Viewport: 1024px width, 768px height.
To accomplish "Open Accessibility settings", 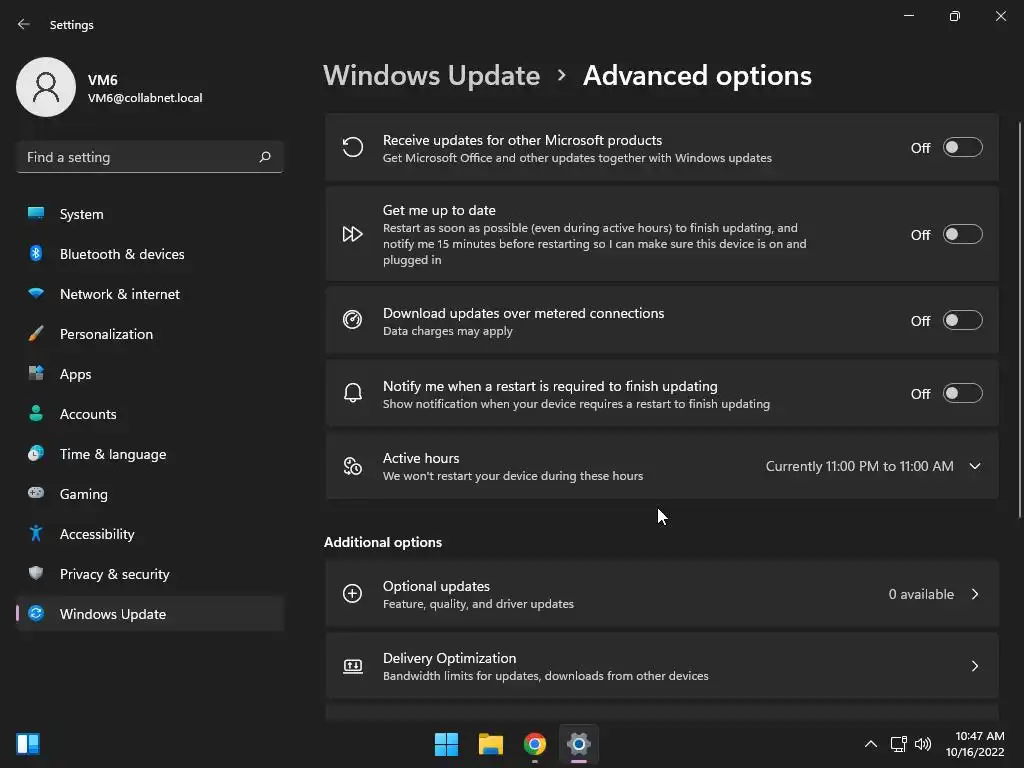I will [150, 534].
